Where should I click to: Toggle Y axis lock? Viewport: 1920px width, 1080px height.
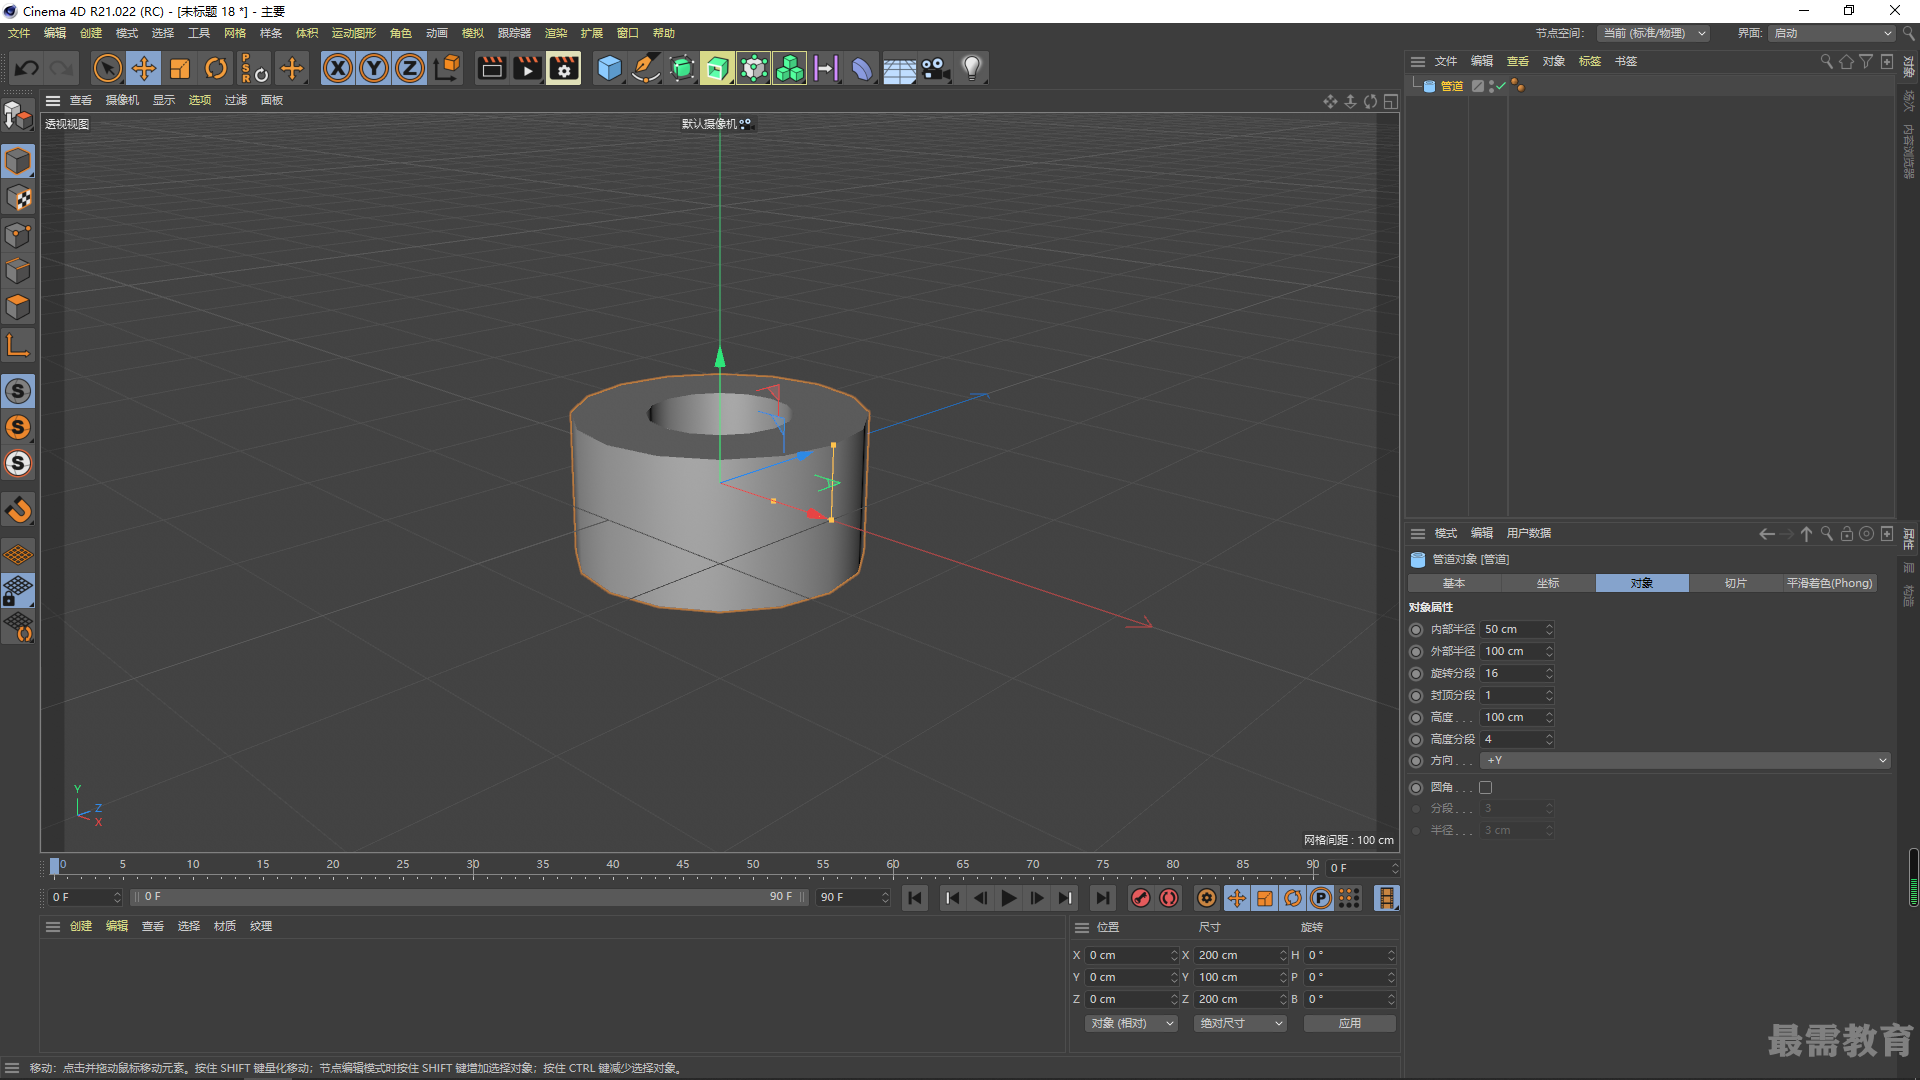coord(374,68)
